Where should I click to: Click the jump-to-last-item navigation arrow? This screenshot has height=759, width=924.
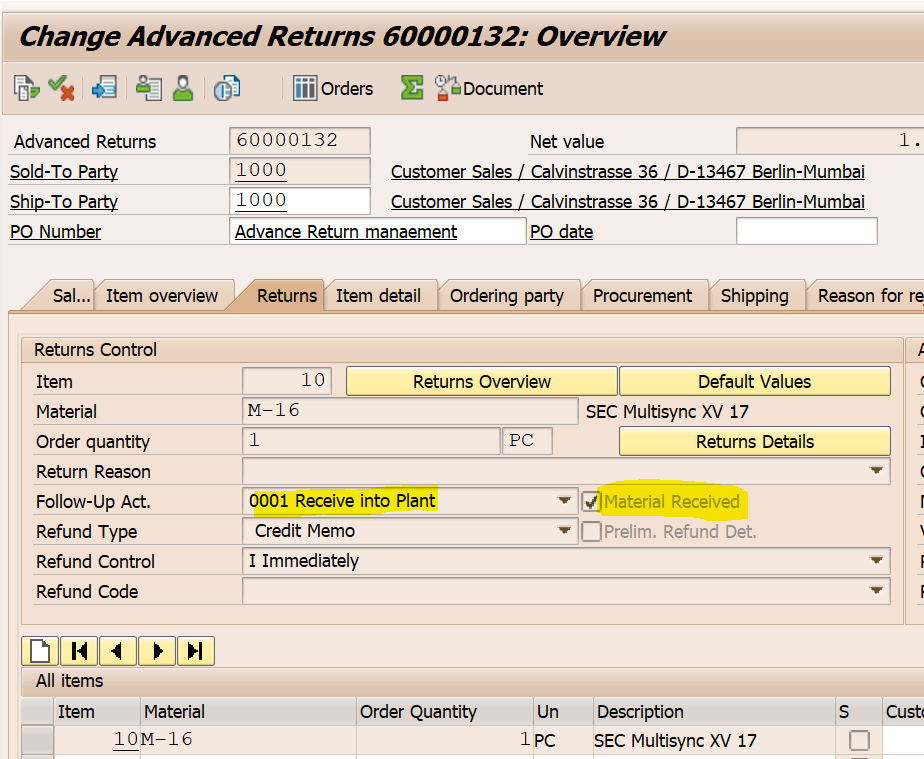(x=195, y=651)
